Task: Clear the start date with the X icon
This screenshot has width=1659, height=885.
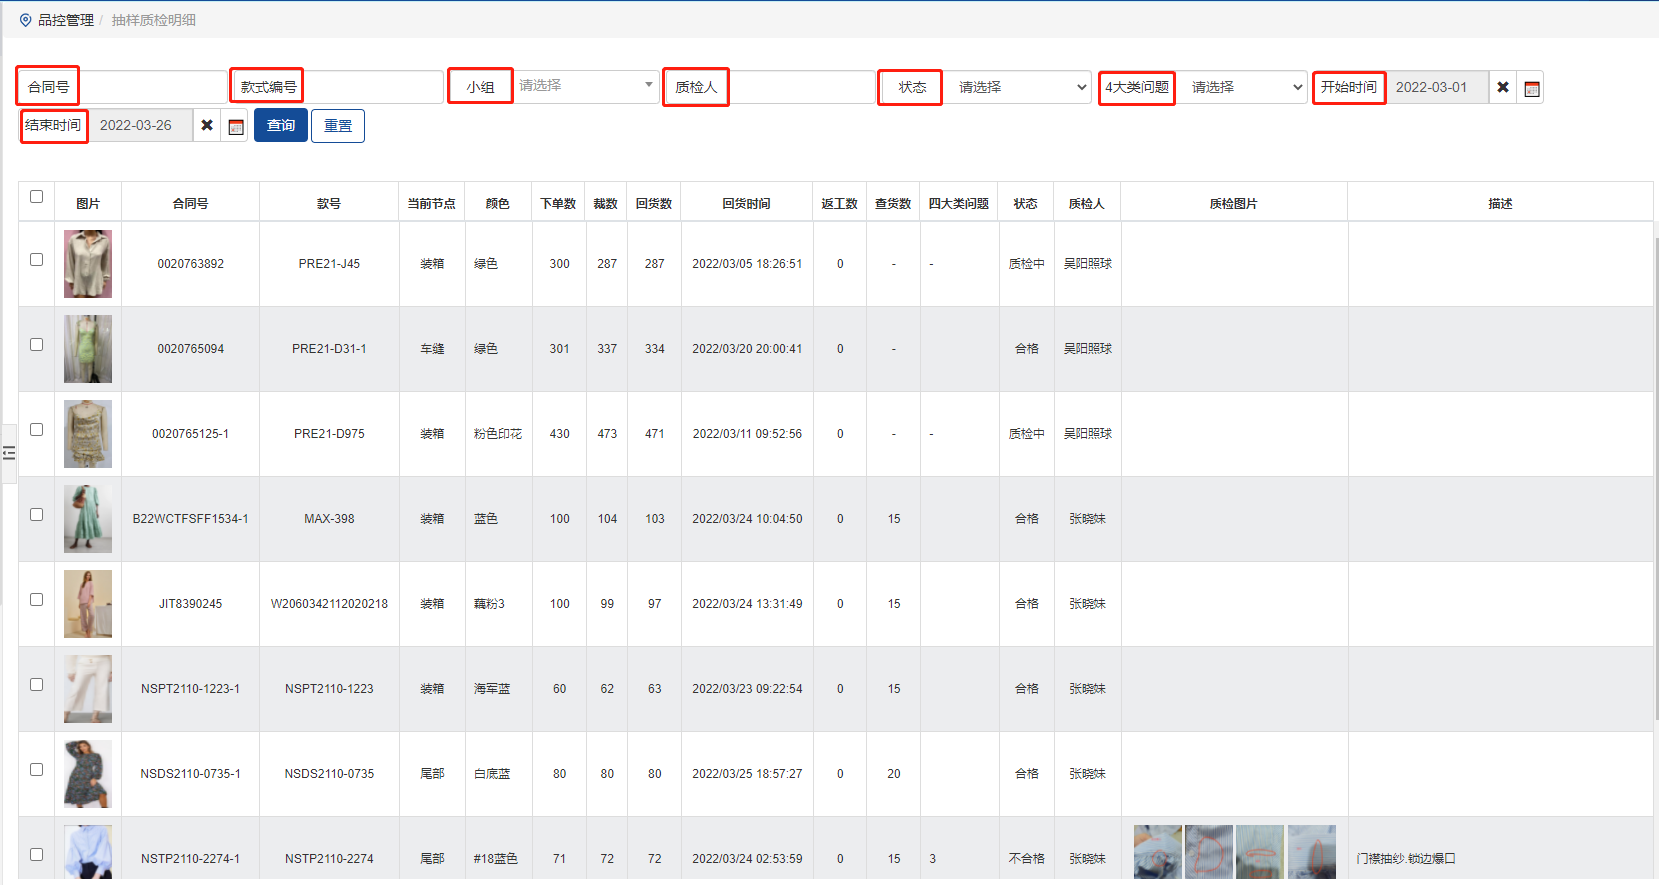Action: 1502,88
